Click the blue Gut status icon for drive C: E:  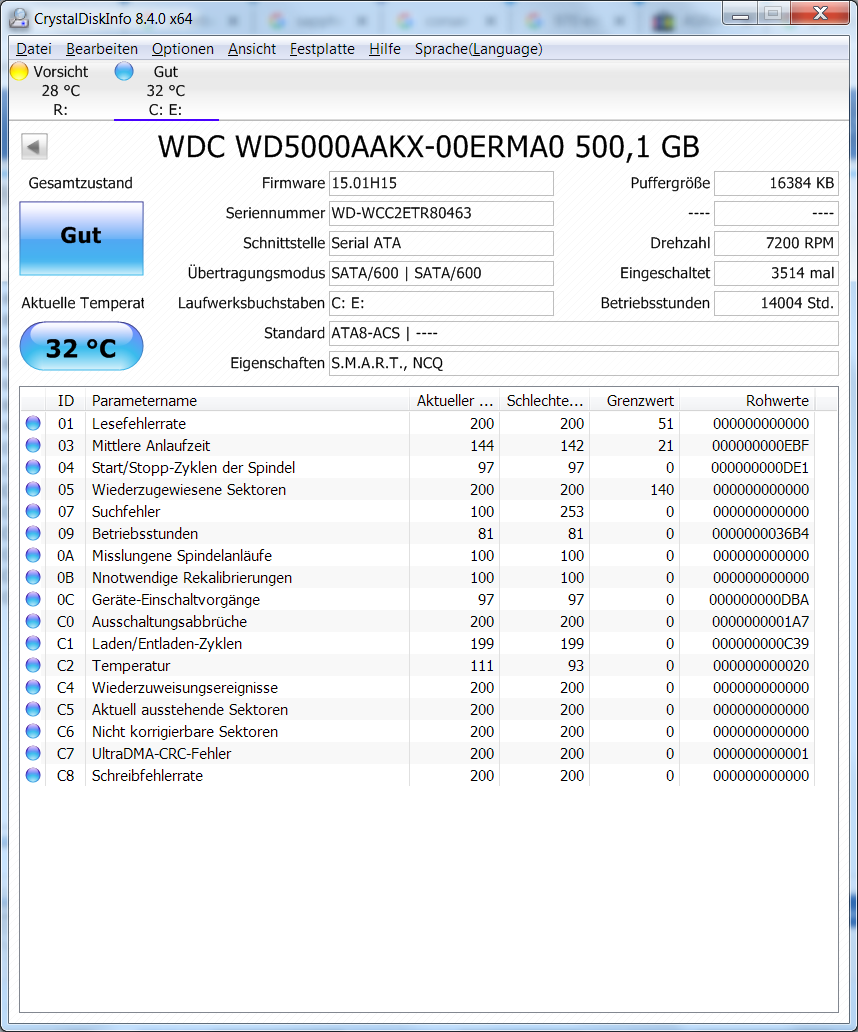(x=124, y=71)
